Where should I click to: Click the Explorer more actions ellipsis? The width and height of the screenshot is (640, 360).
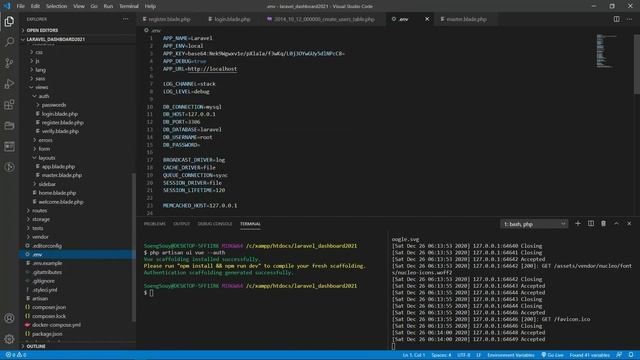tap(125, 19)
